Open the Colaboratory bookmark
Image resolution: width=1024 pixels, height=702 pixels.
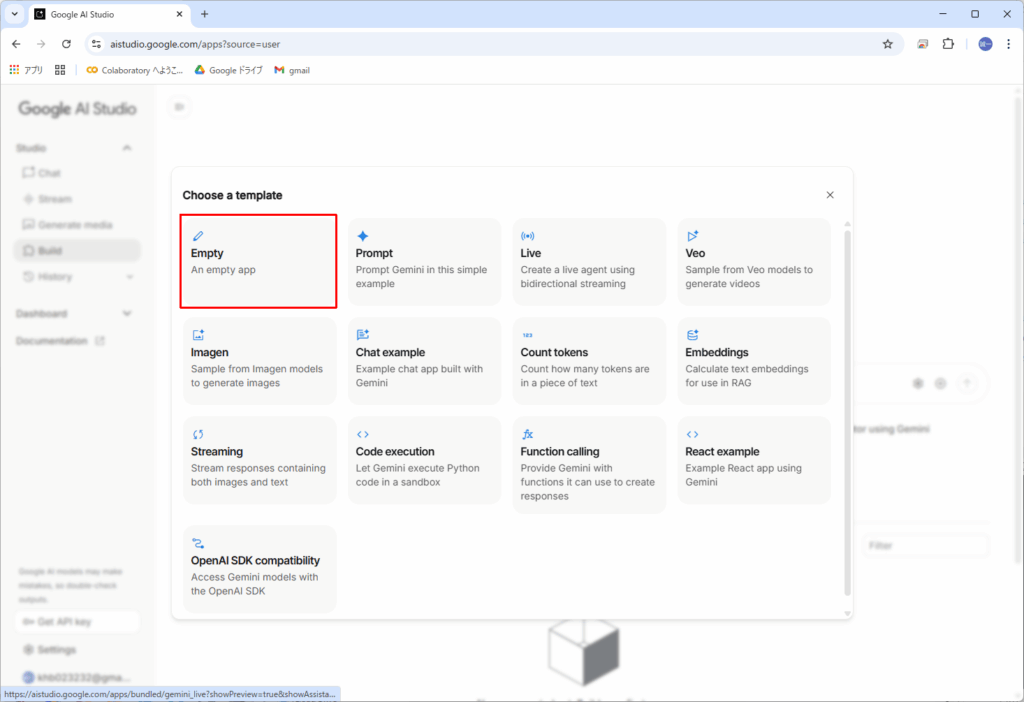tap(135, 70)
